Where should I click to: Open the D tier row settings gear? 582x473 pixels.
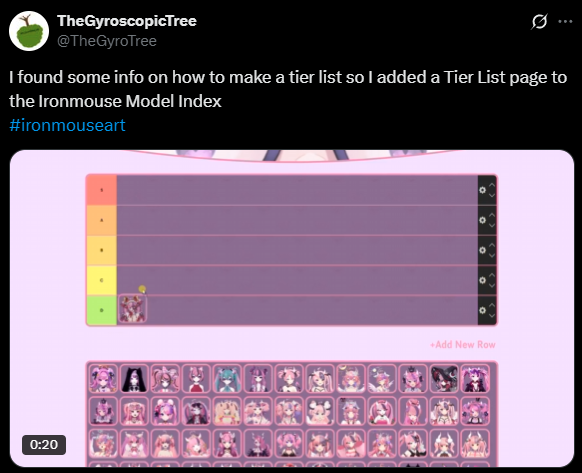[482, 310]
